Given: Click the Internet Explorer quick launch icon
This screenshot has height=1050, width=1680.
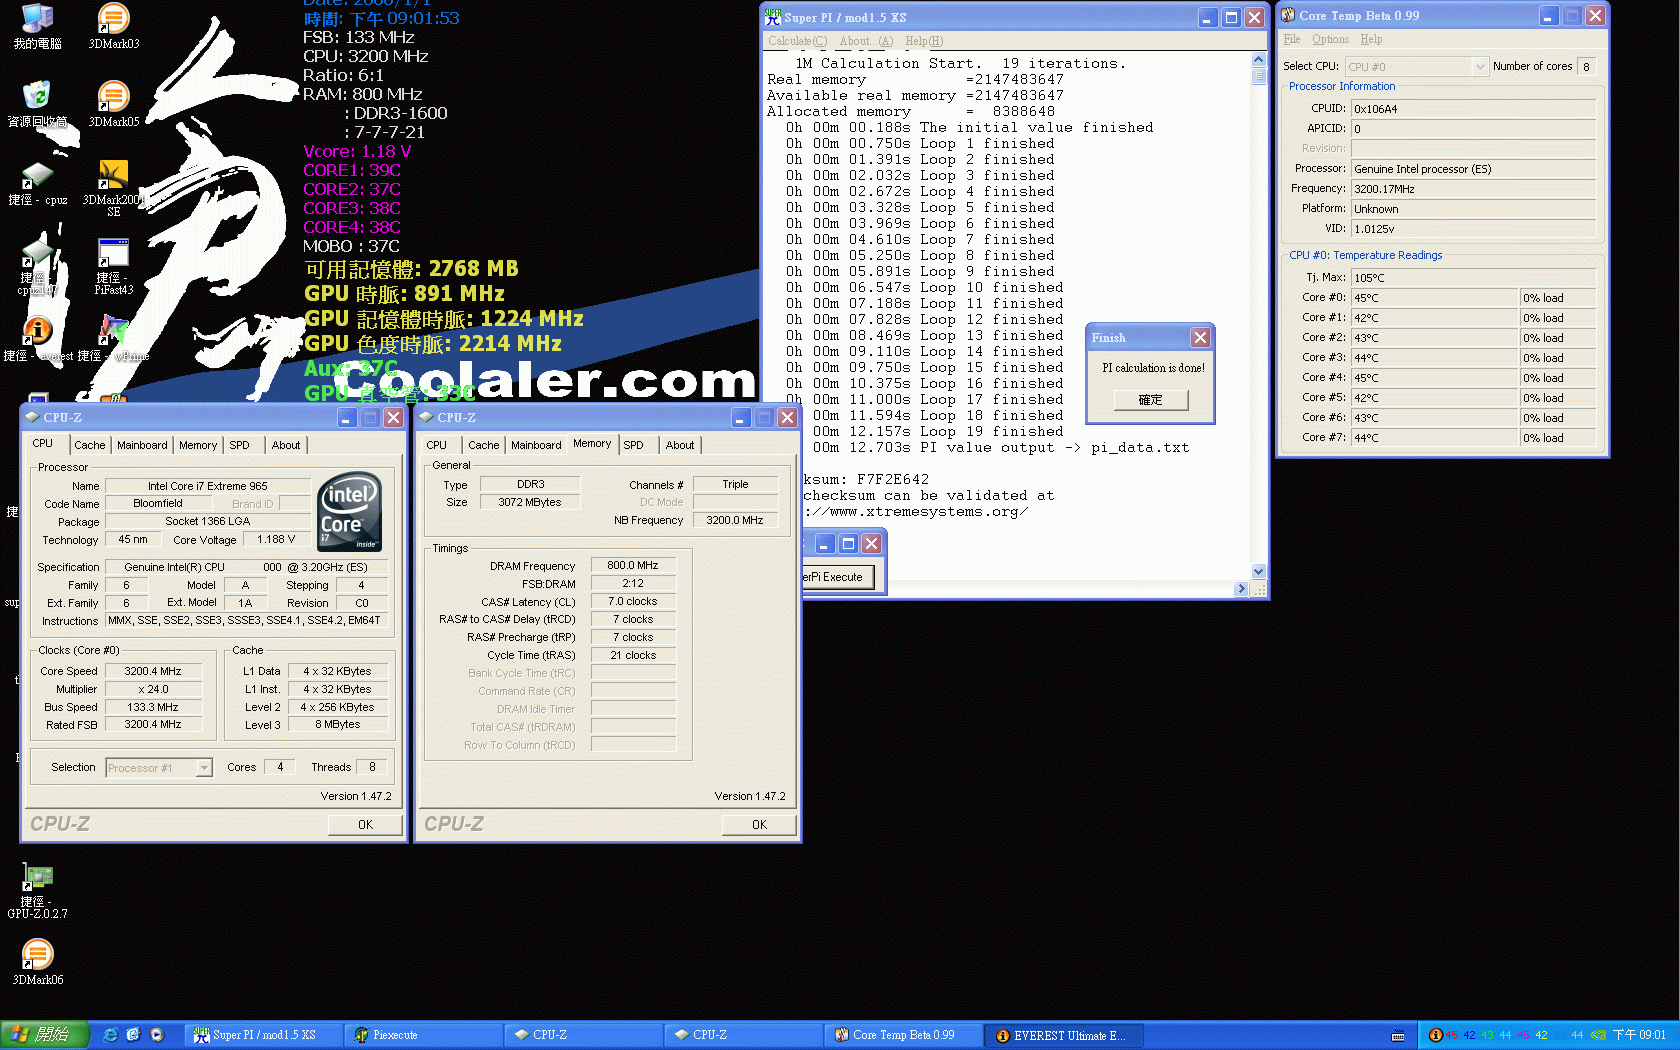Looking at the screenshot, I should click(110, 1035).
